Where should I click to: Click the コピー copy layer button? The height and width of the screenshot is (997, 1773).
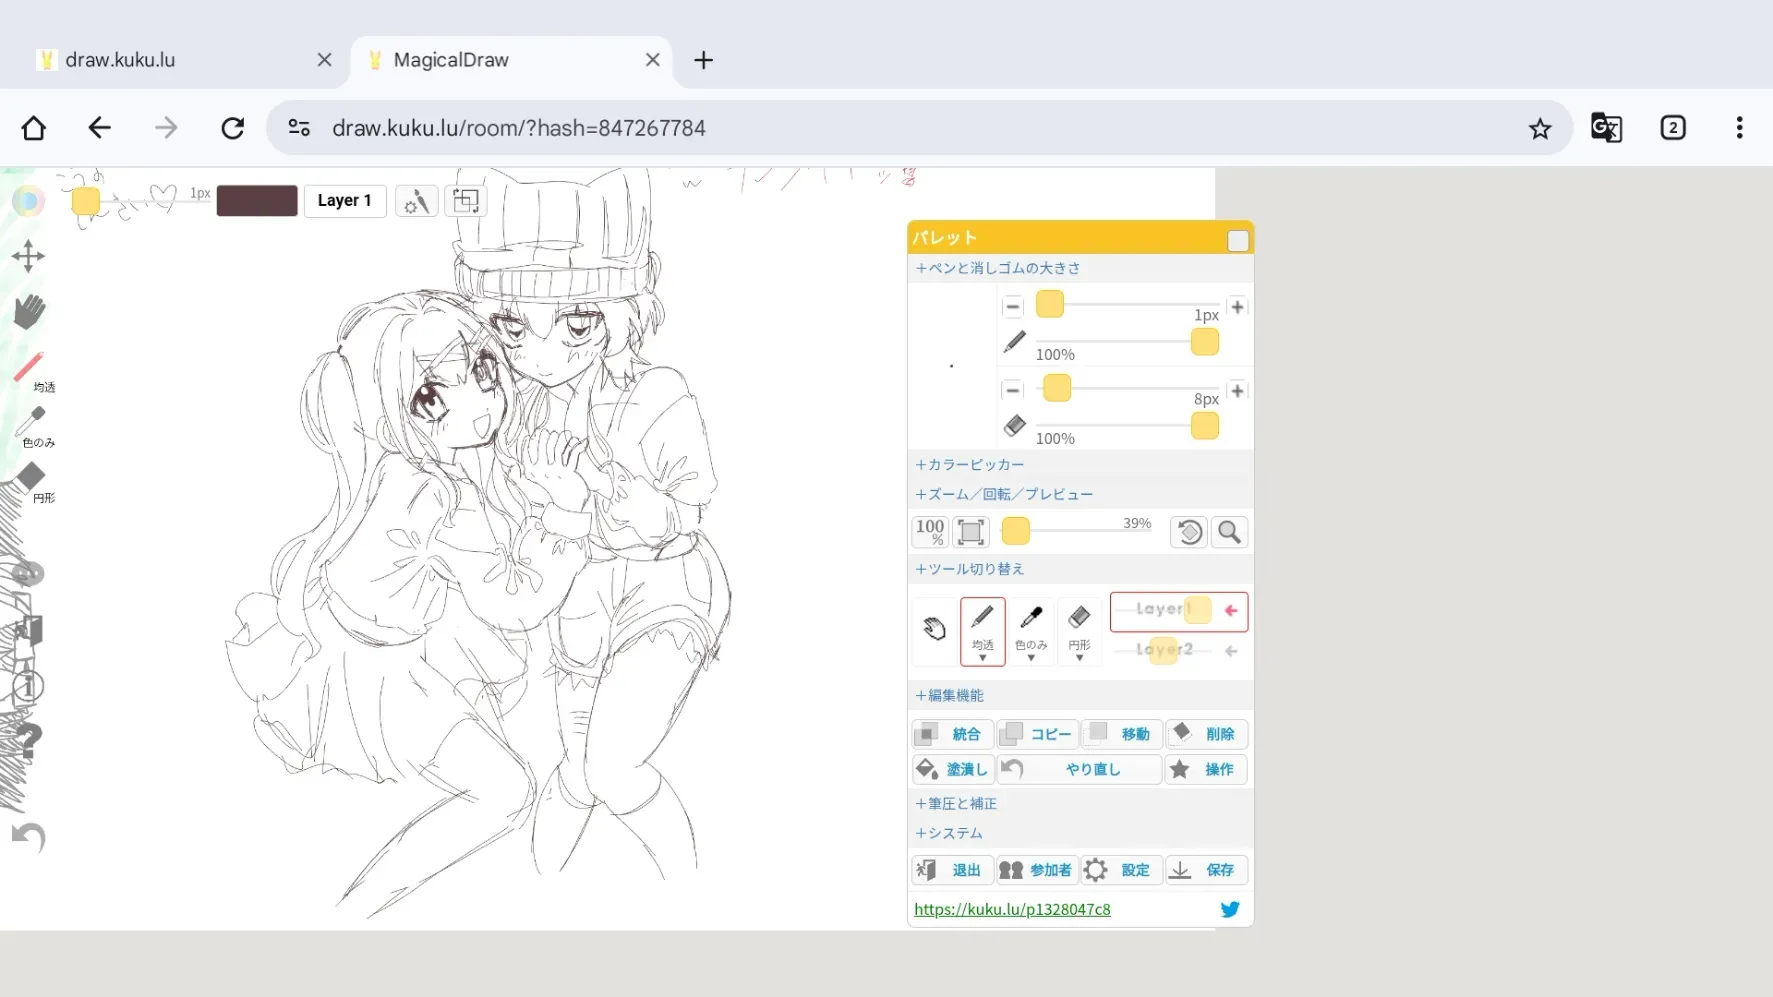[1037, 734]
